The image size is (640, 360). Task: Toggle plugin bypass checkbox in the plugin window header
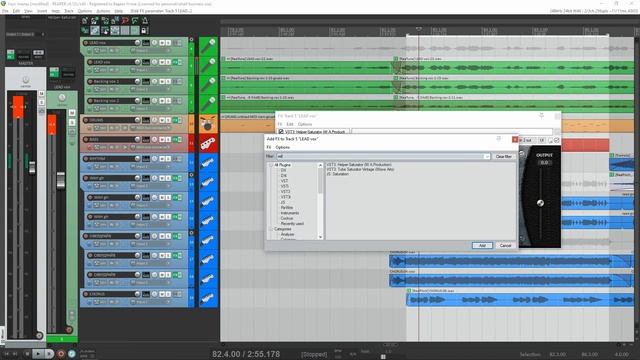(x=556, y=140)
